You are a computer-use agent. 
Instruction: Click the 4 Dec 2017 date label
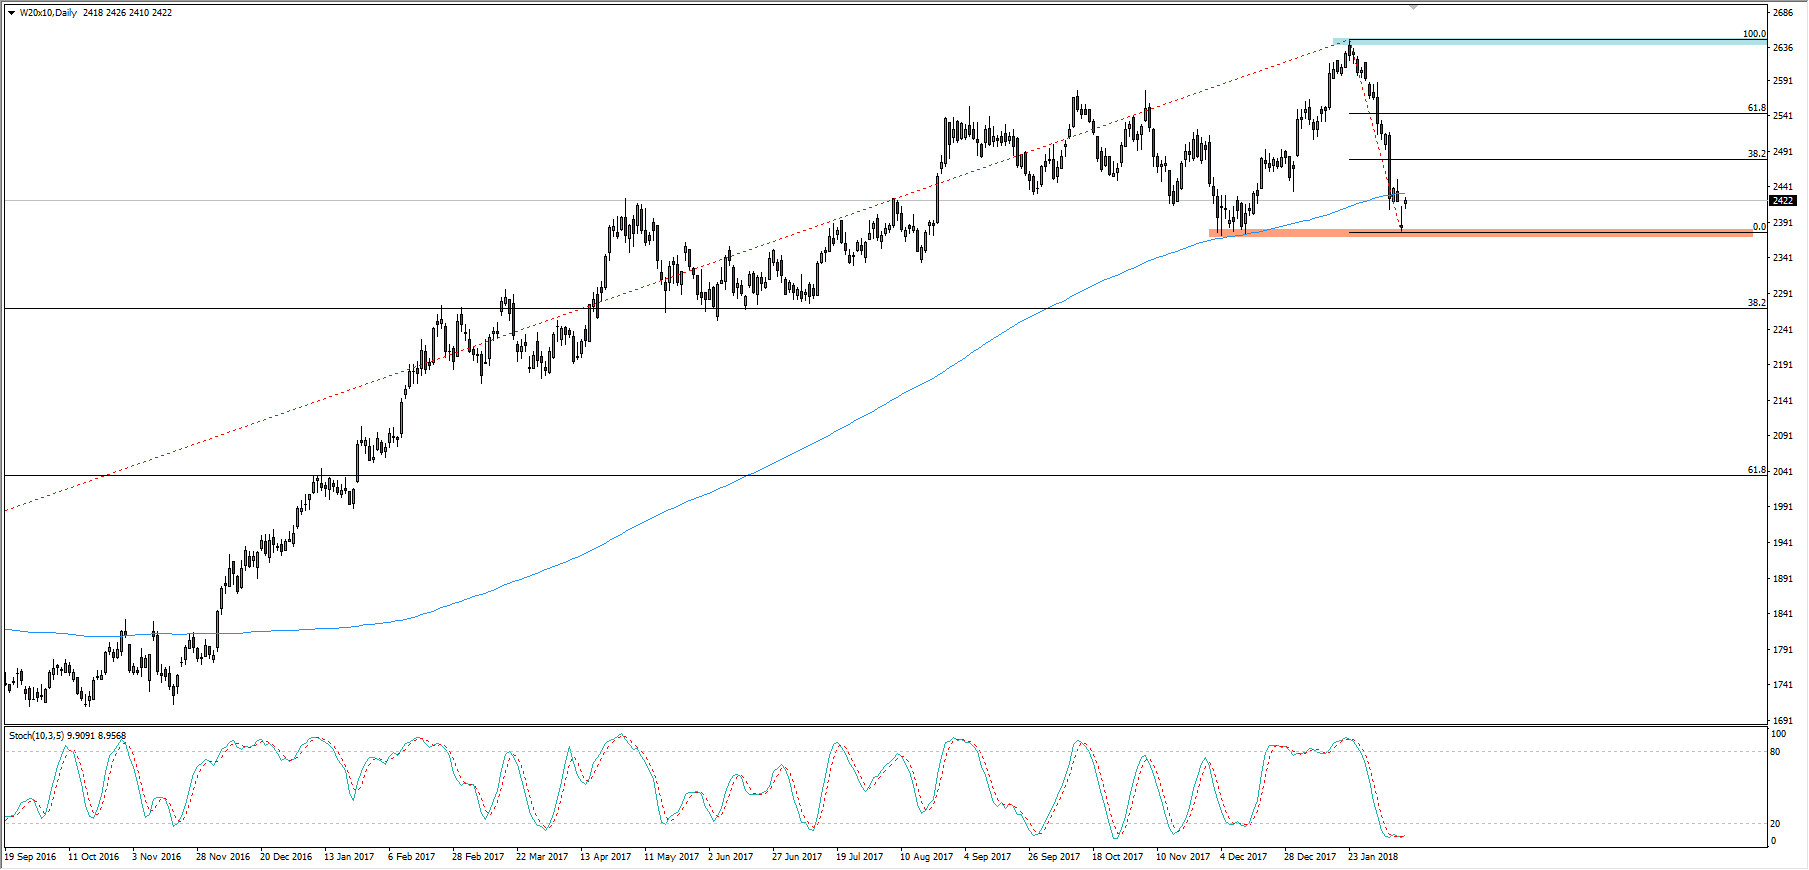[1243, 857]
